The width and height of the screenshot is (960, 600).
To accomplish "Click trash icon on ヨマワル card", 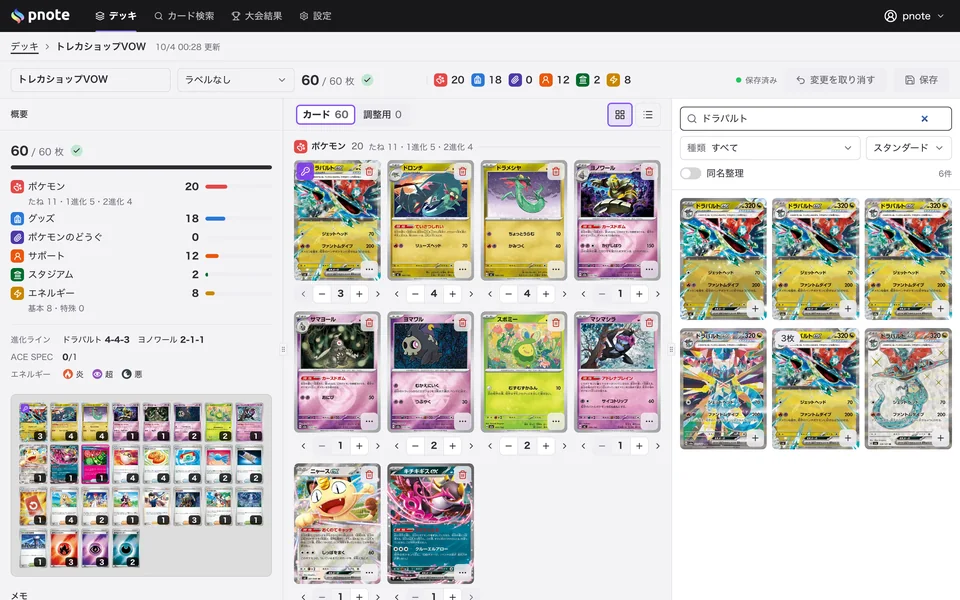I will coord(462,323).
